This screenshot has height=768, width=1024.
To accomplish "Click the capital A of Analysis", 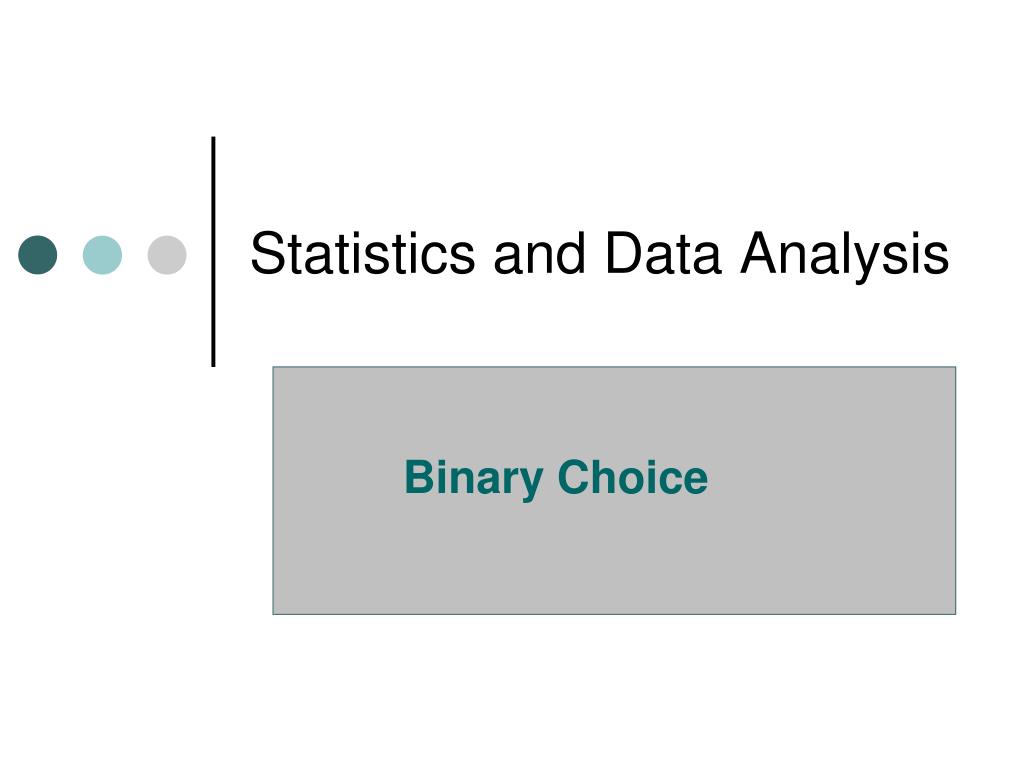I will pyautogui.click(x=761, y=253).
